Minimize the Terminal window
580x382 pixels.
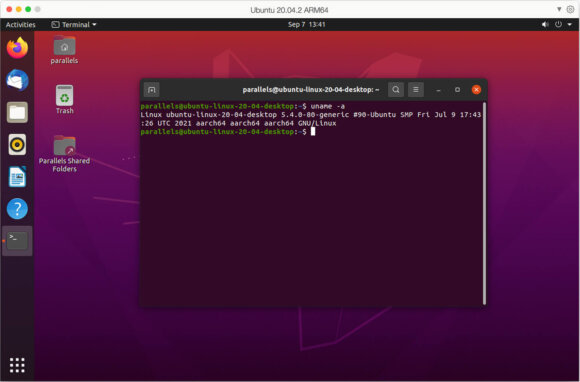coord(438,90)
